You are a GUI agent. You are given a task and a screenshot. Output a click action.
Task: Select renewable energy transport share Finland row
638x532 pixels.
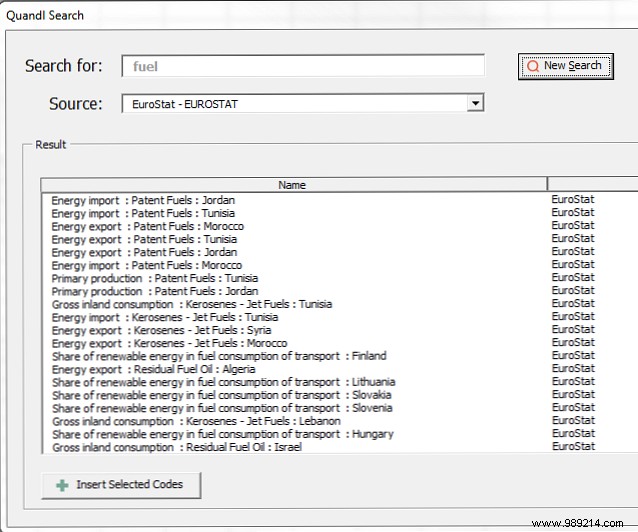(x=219, y=357)
